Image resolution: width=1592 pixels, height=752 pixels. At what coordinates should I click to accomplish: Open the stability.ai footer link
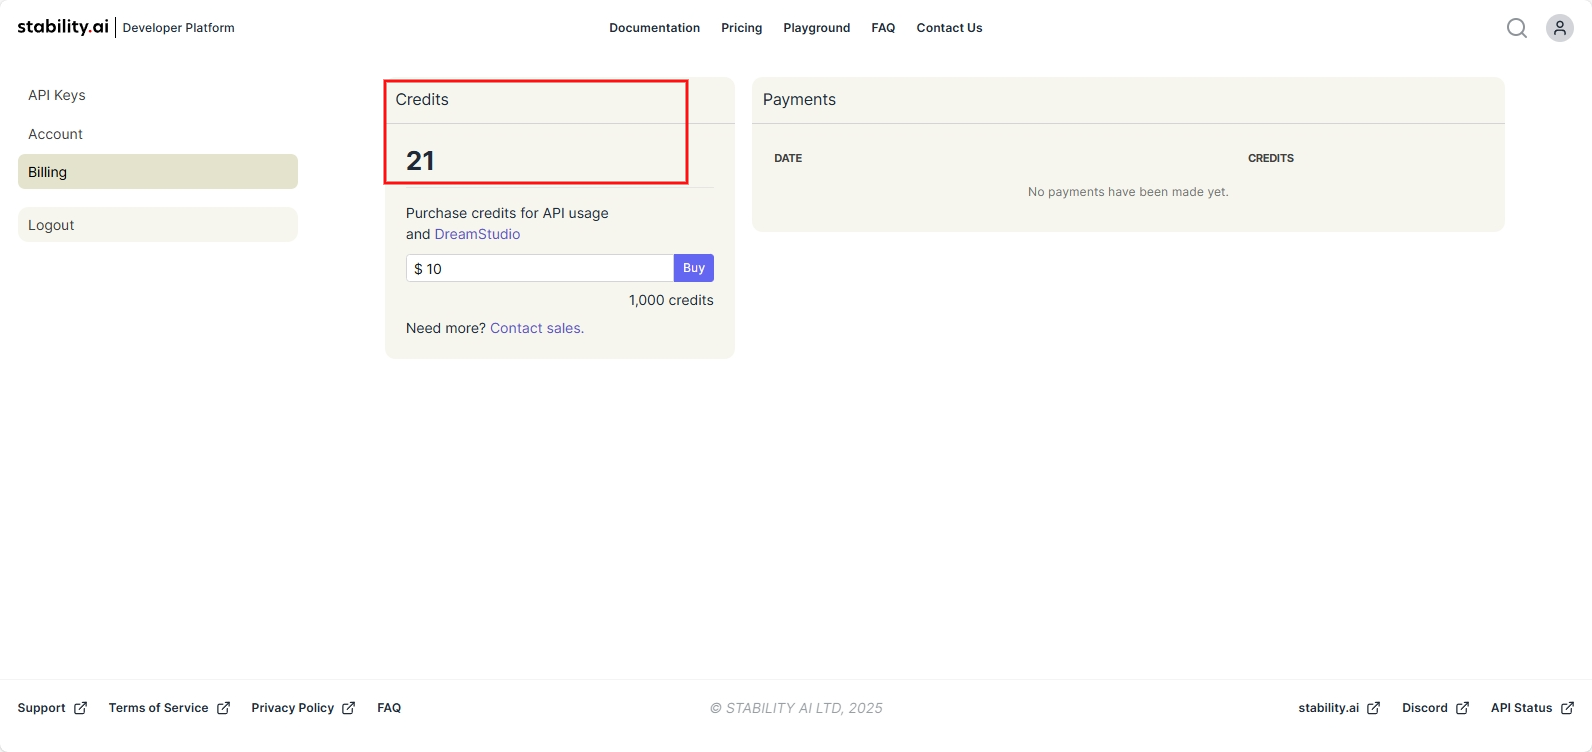pos(1339,708)
